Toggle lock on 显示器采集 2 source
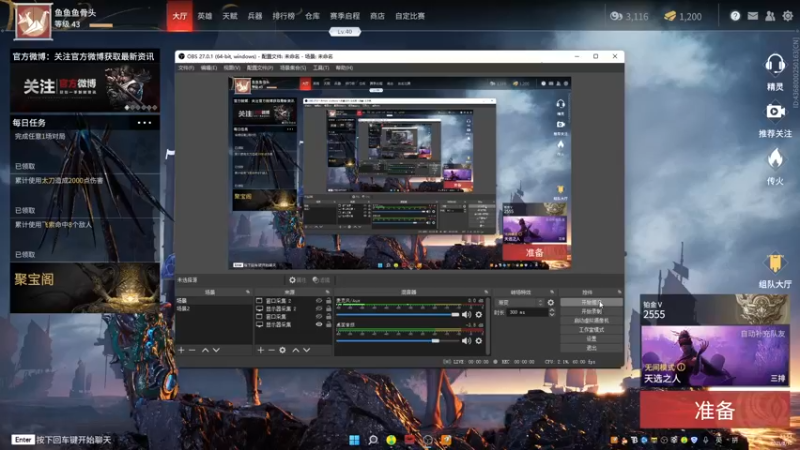The width and height of the screenshot is (800, 450). 329,309
